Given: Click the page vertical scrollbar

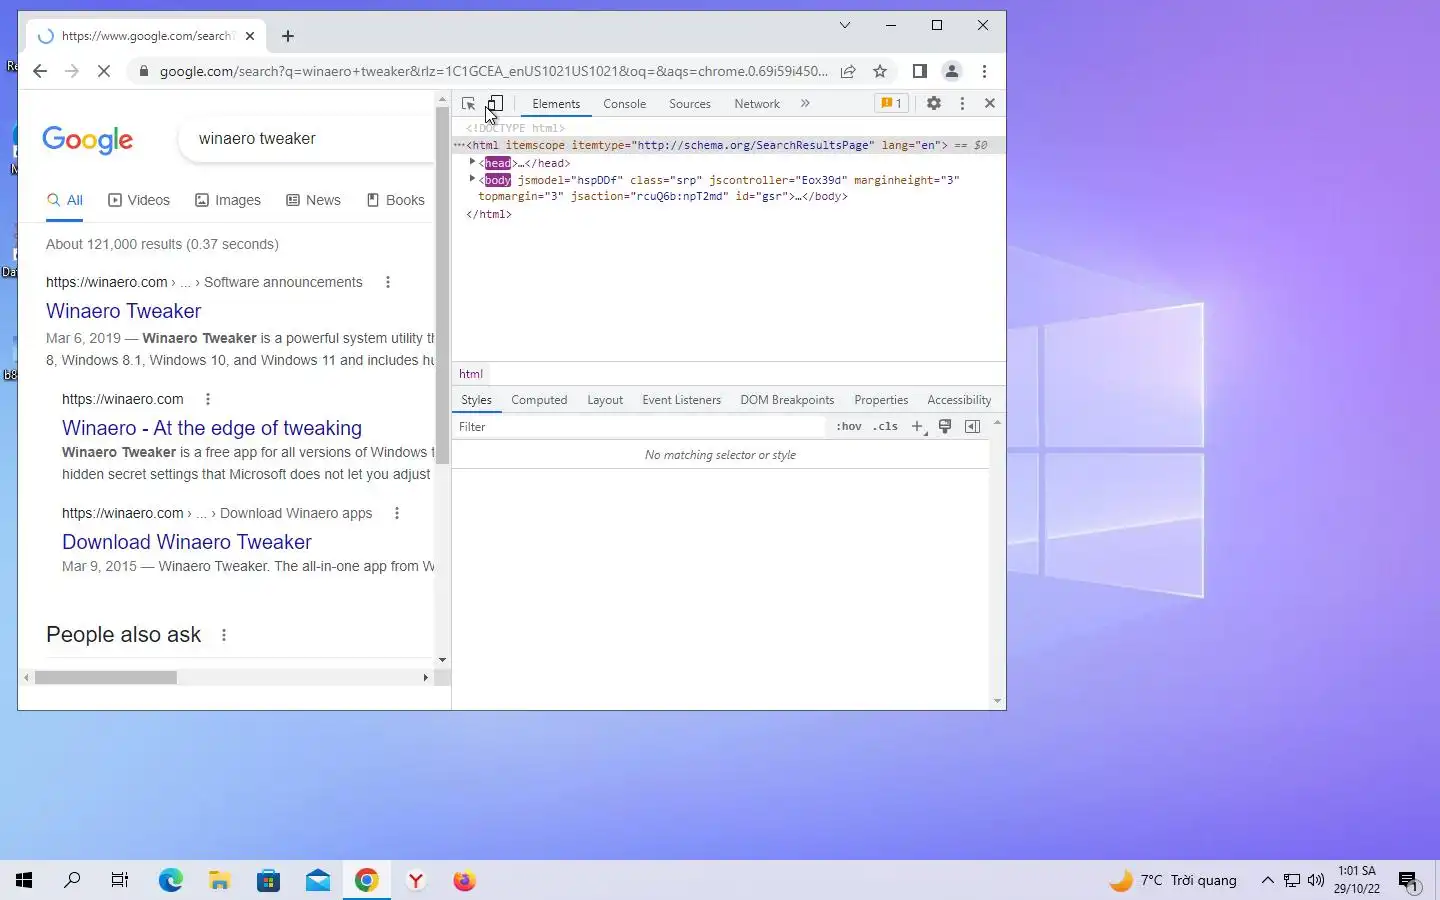Looking at the screenshot, I should click(443, 286).
